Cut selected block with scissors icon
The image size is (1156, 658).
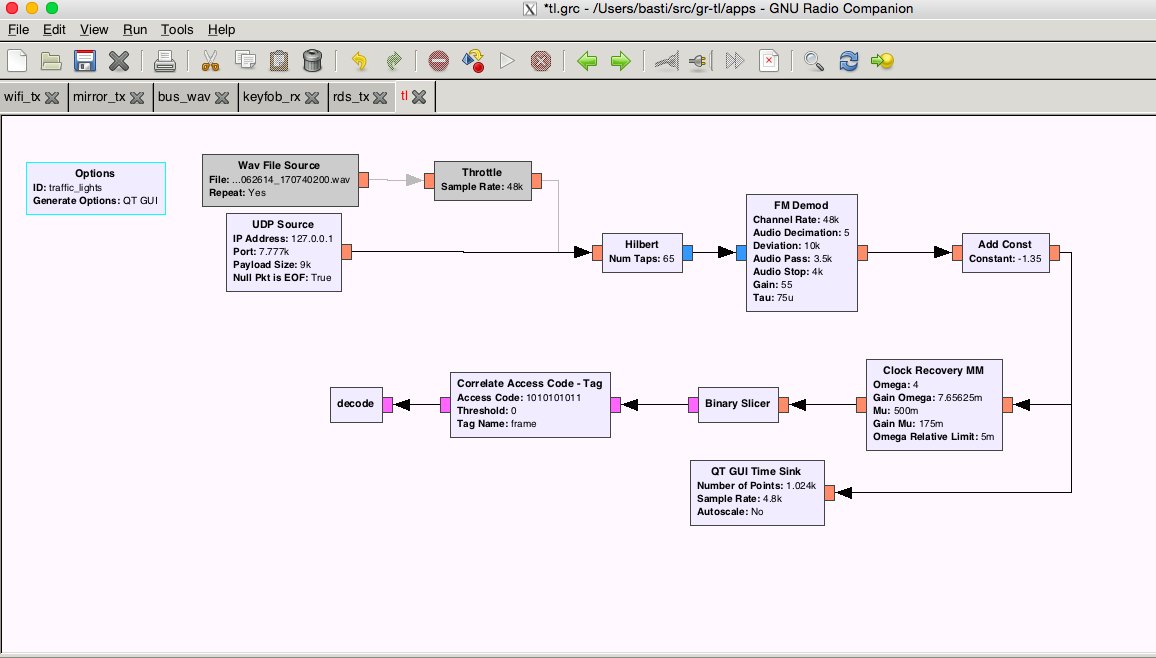[210, 61]
